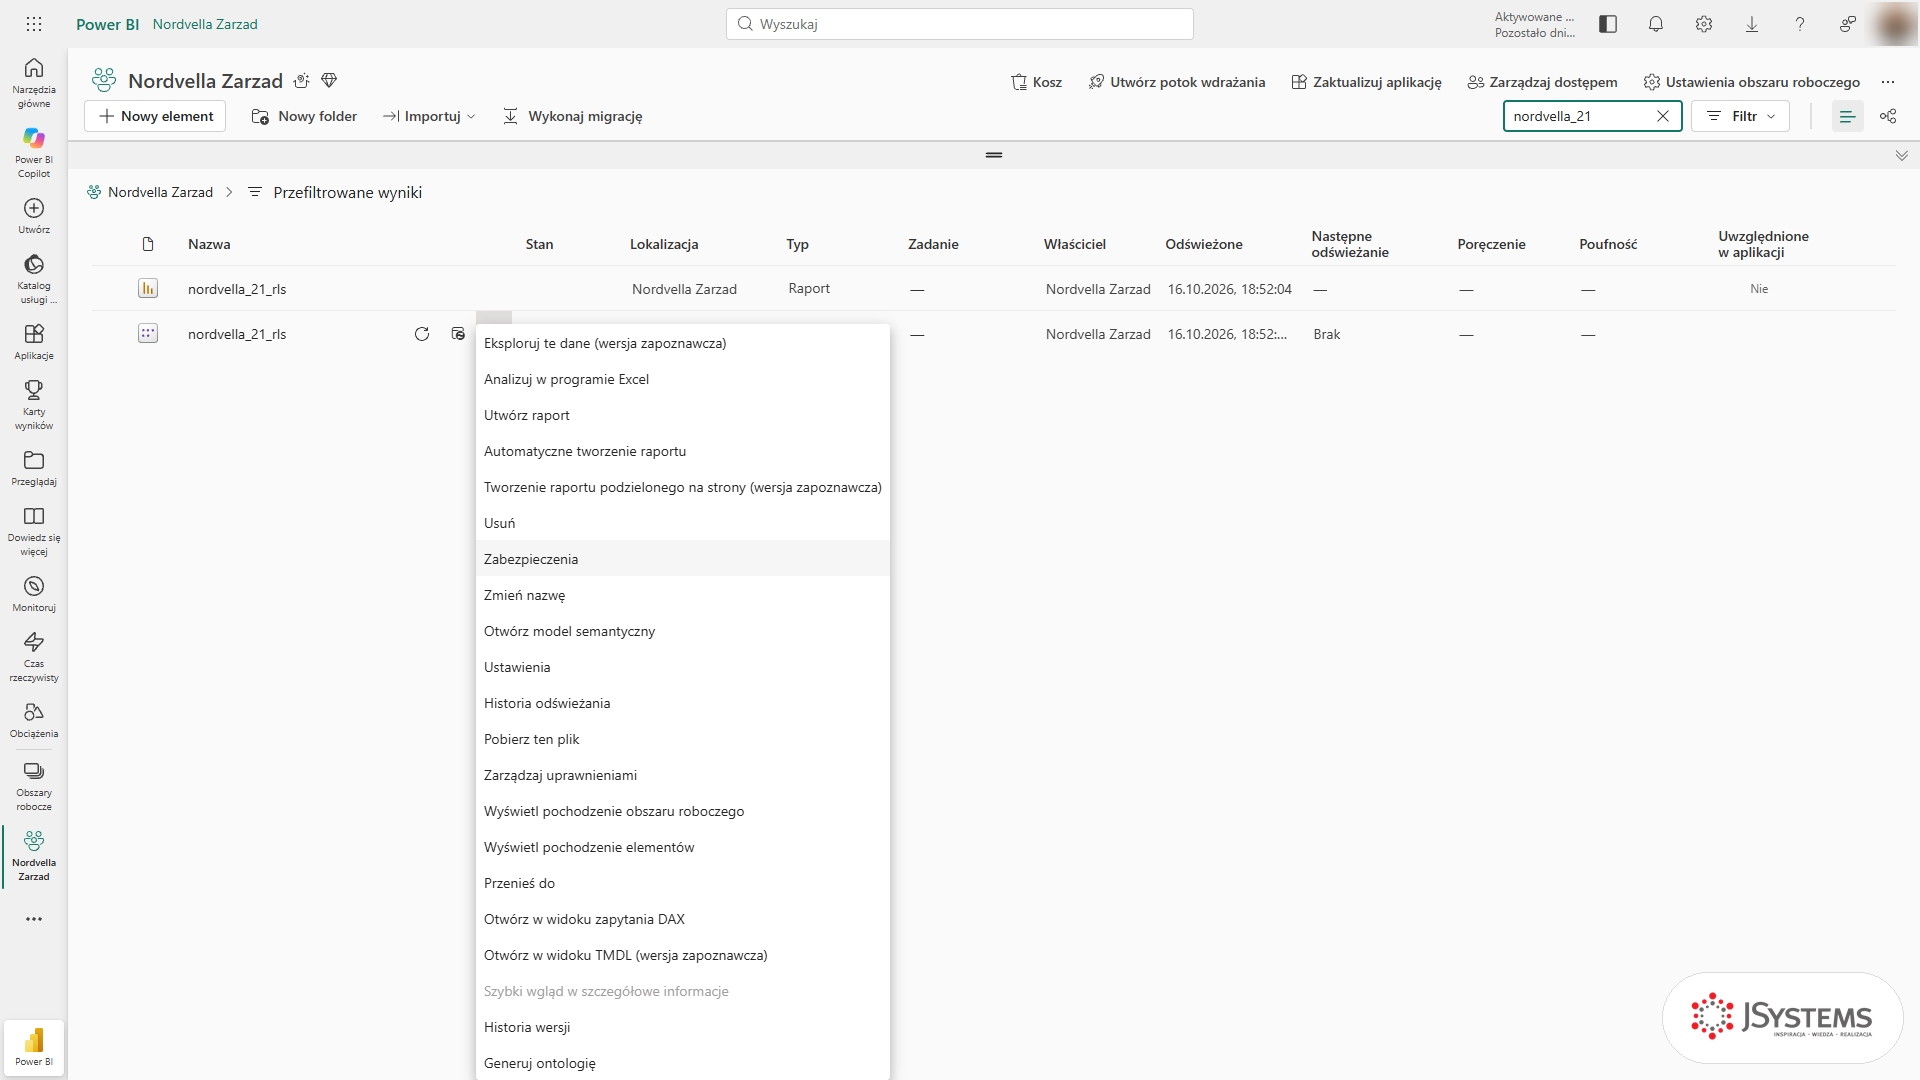Click the Nowy element button
1920x1080 pixels.
(156, 116)
